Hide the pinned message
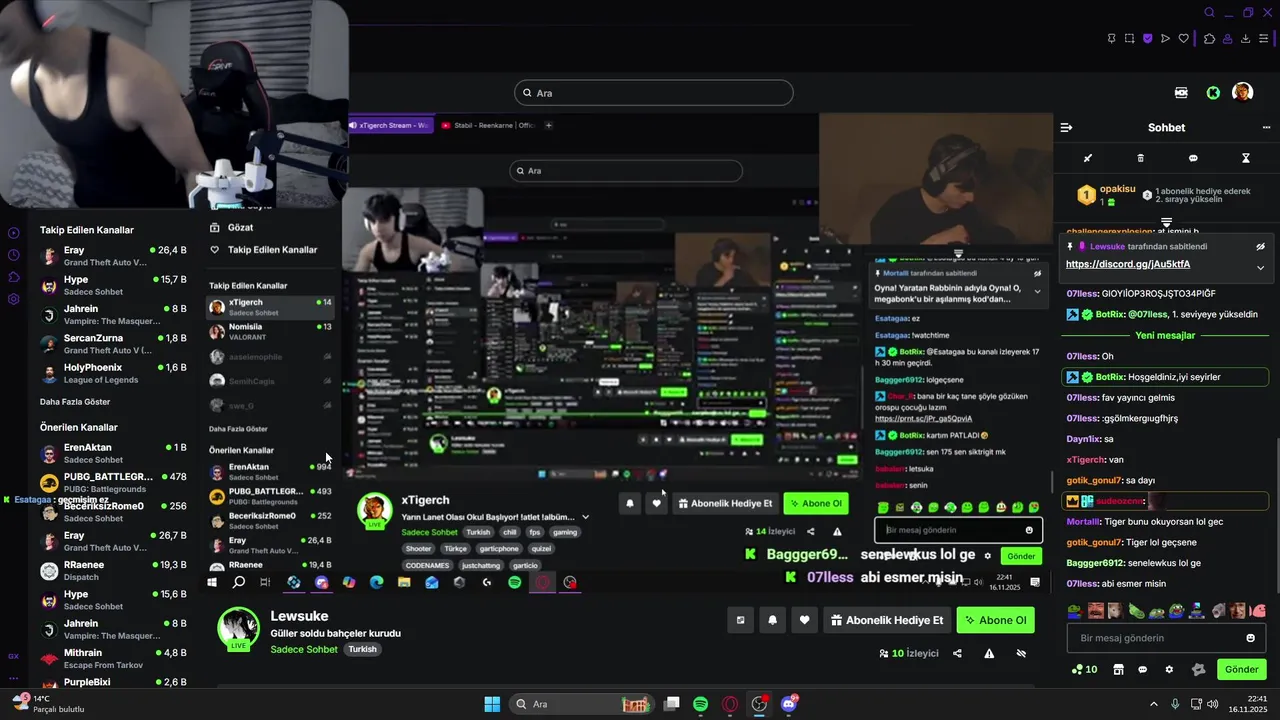This screenshot has width=1280, height=720. (x=1260, y=246)
